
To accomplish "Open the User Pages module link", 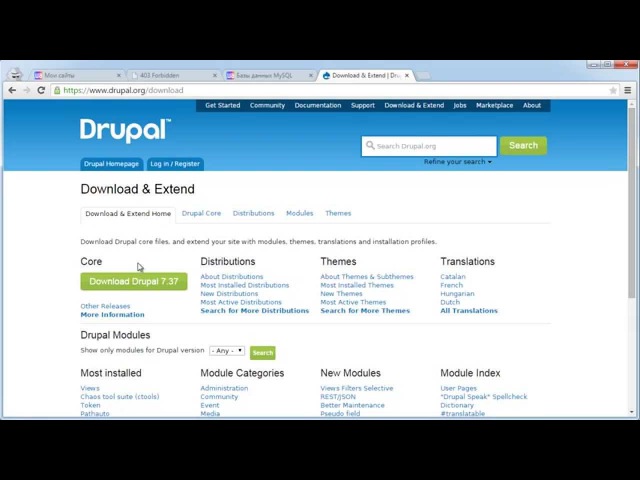I will pyautogui.click(x=458, y=388).
